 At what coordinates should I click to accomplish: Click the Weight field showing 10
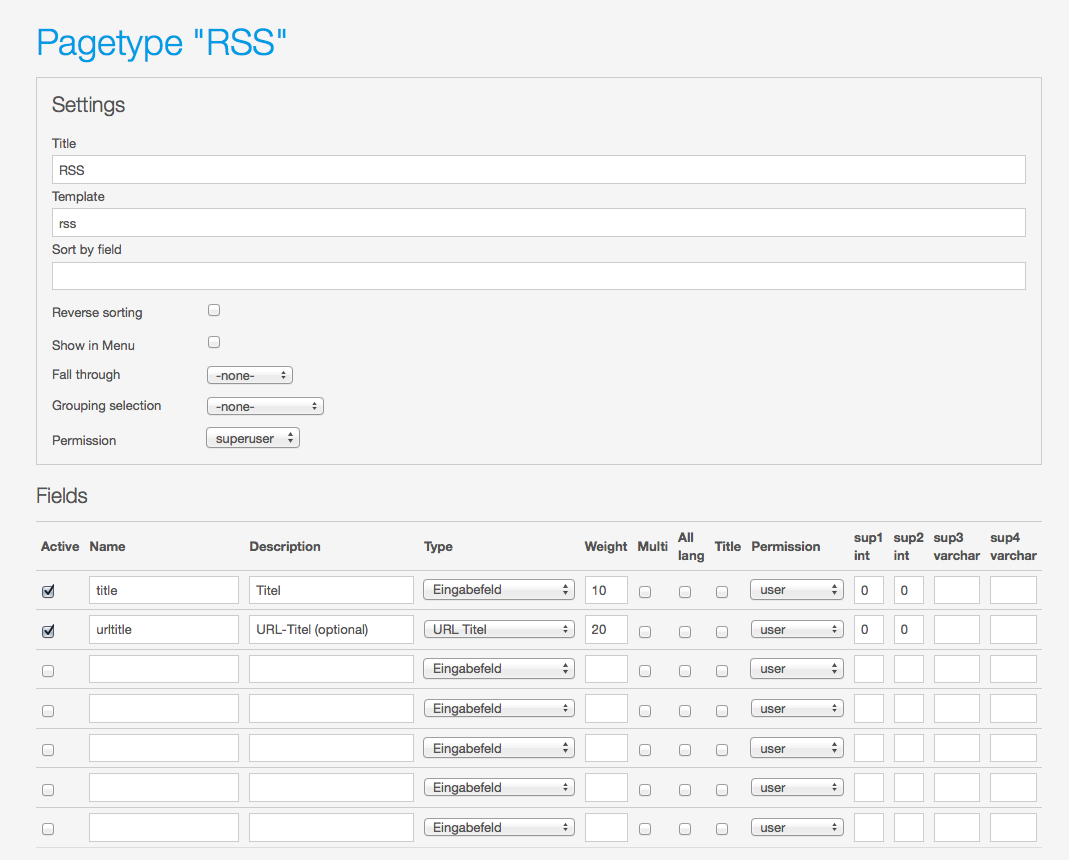(x=606, y=590)
